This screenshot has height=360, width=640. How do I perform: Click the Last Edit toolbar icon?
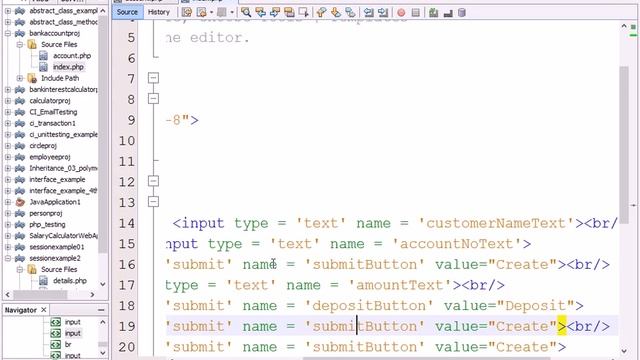pyautogui.click(x=187, y=13)
